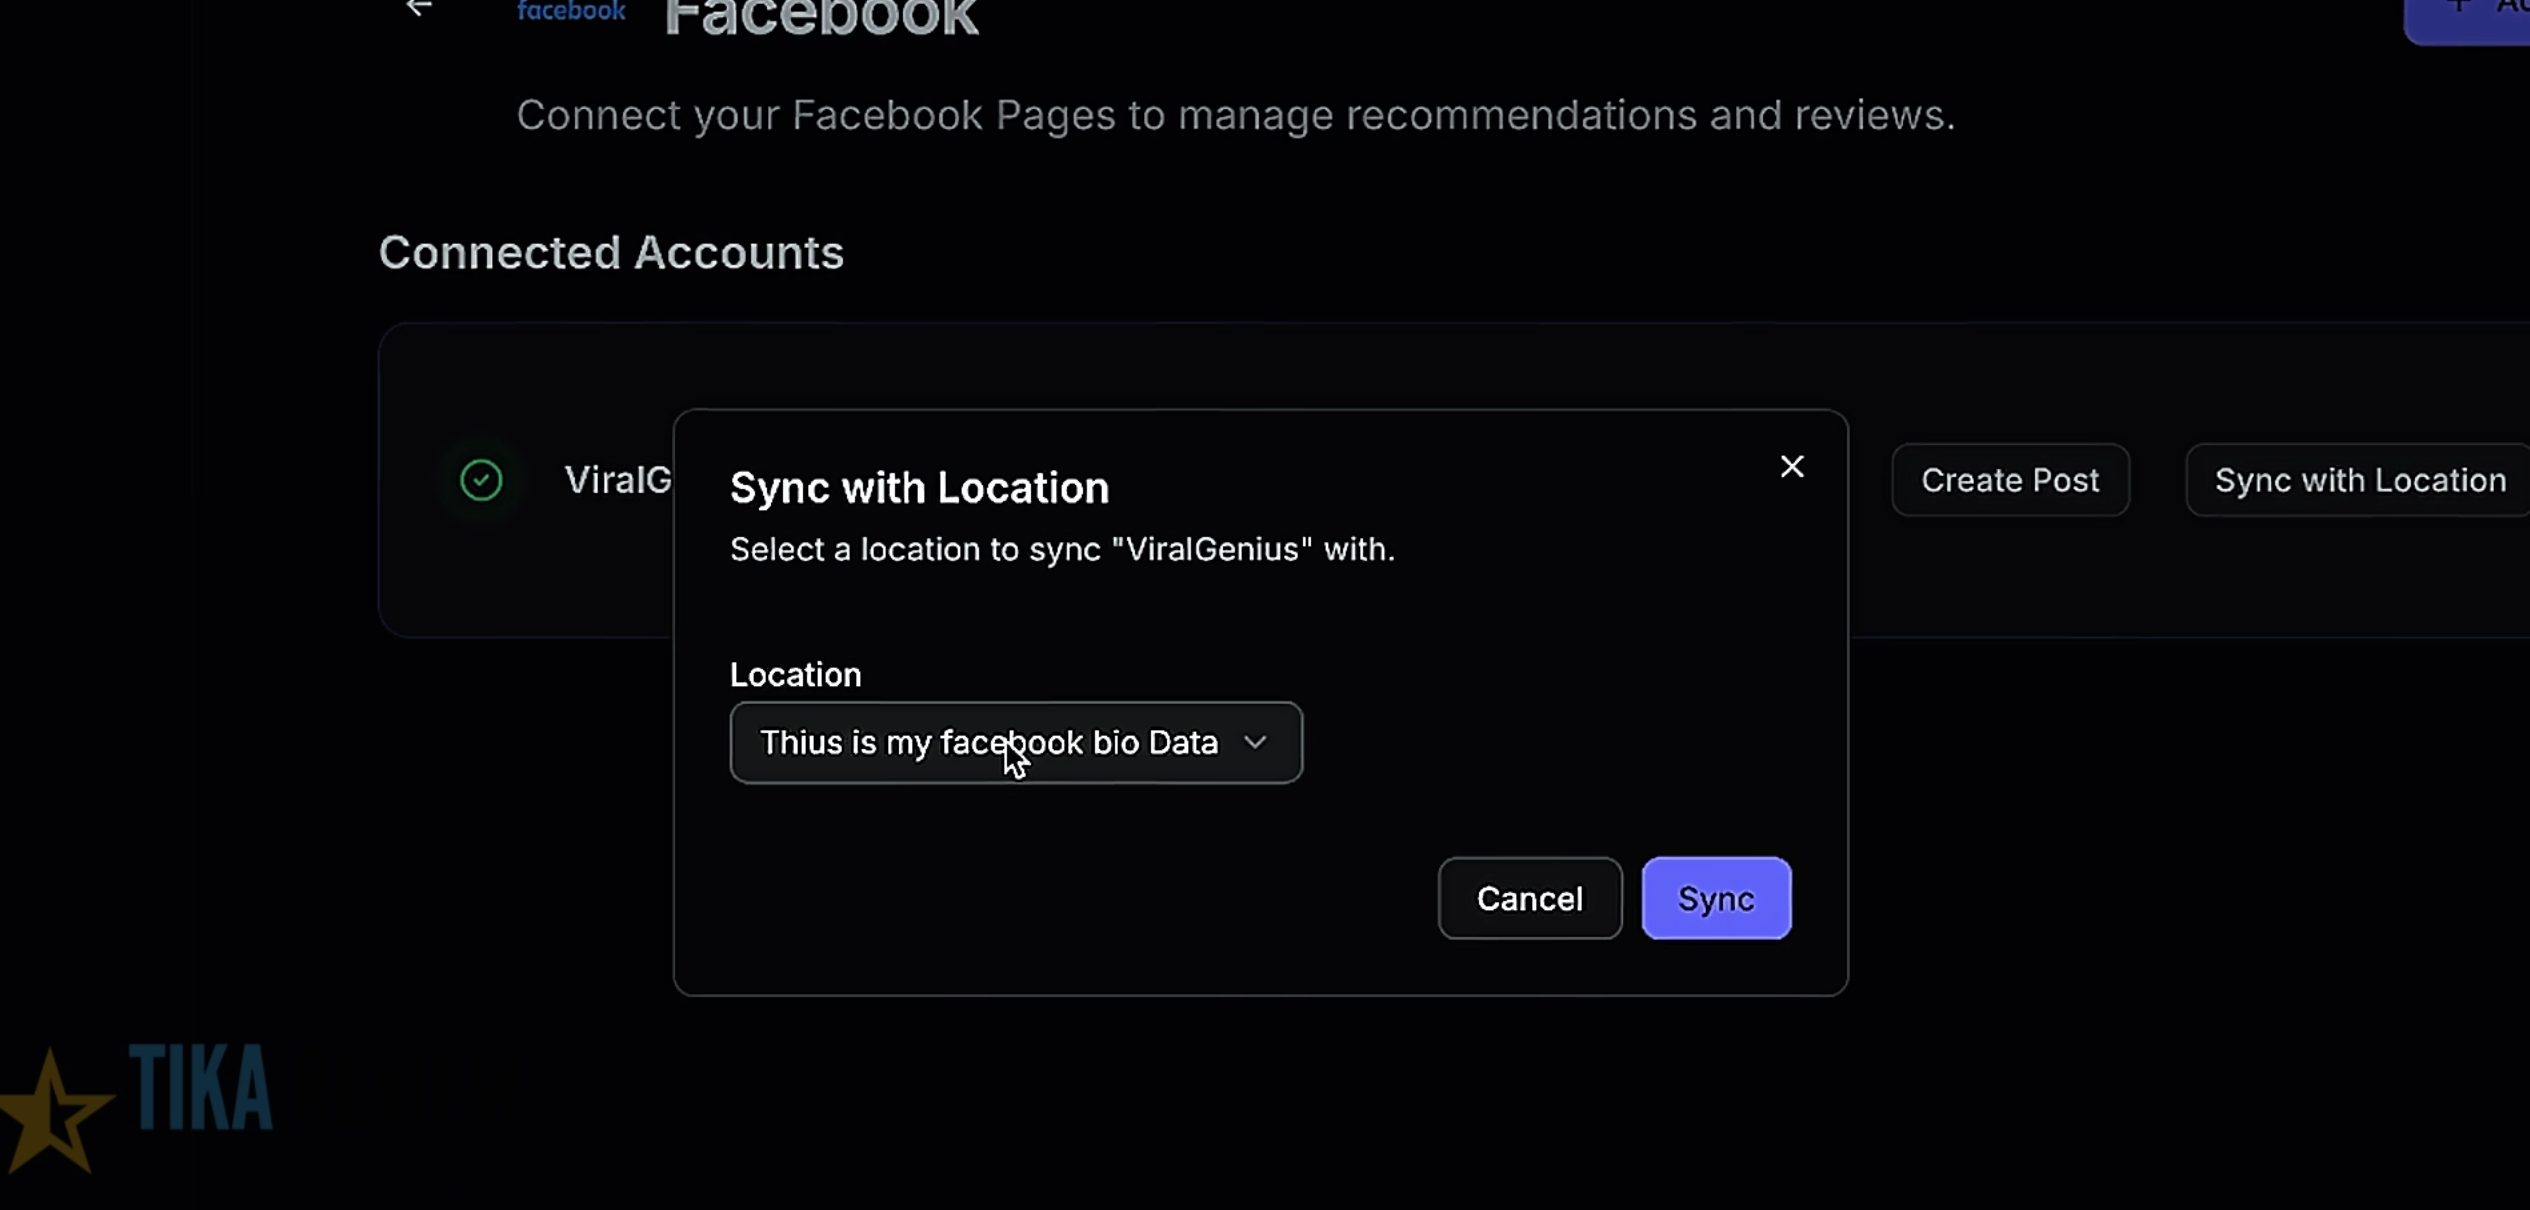The height and width of the screenshot is (1210, 2530).
Task: Close the Sync with Location dialog
Action: click(x=1791, y=466)
